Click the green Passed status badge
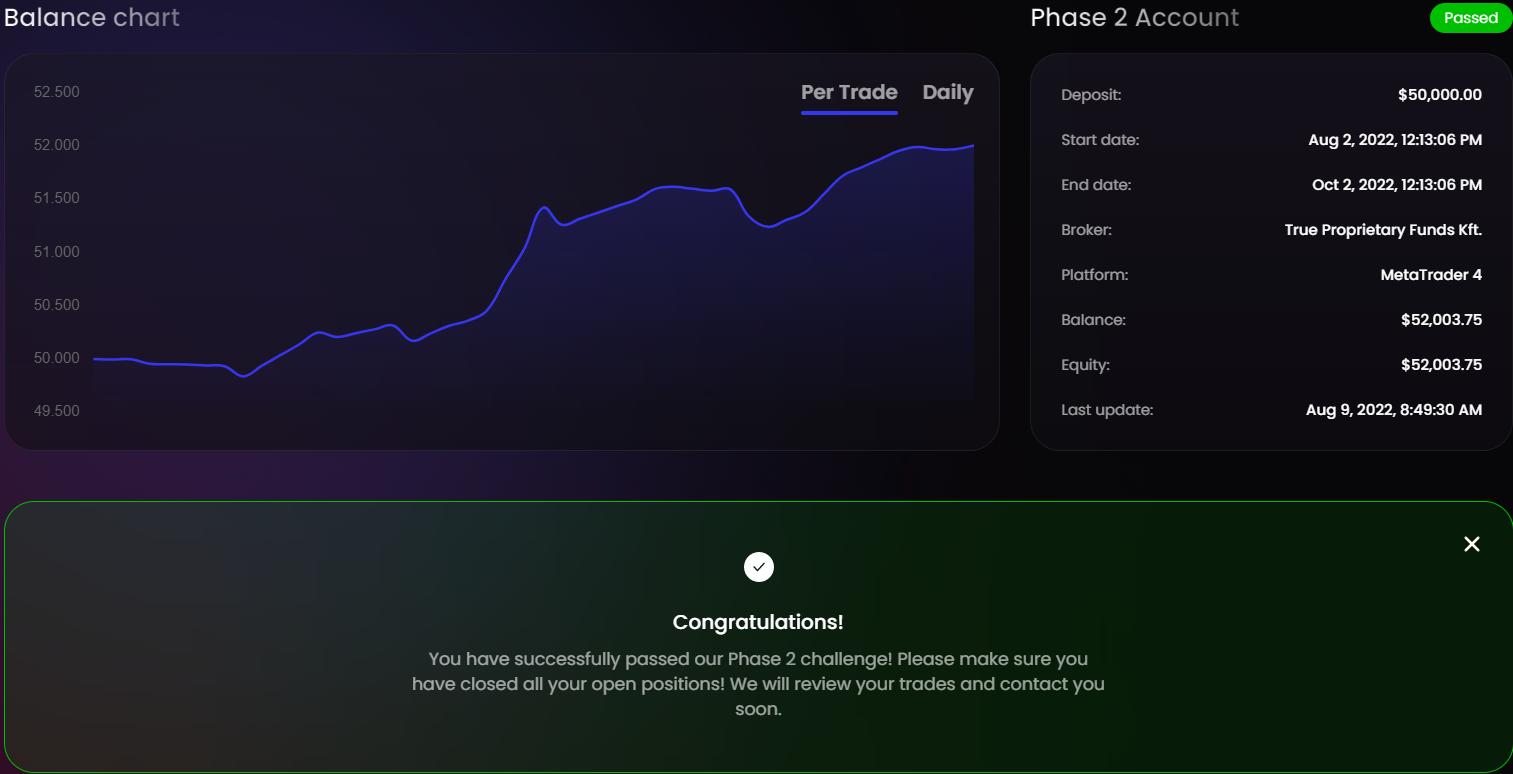Viewport: 1513px width, 774px height. (x=1470, y=18)
